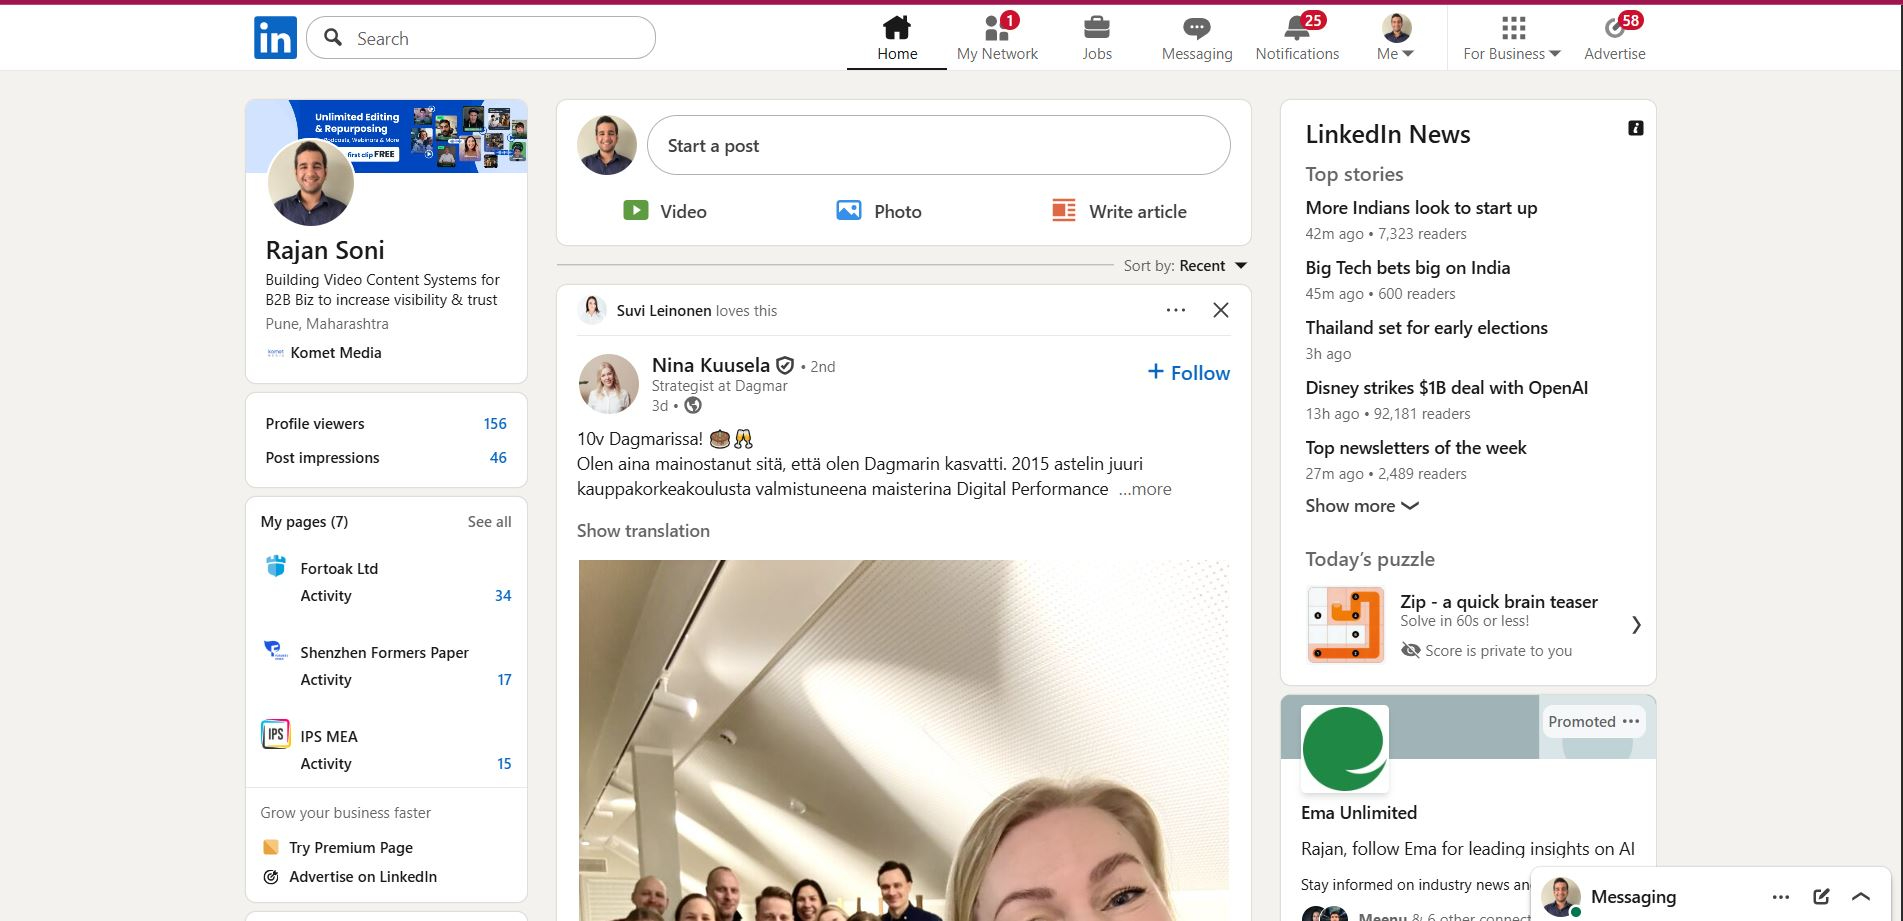Click Show translation link
This screenshot has height=921, width=1903.
643,531
